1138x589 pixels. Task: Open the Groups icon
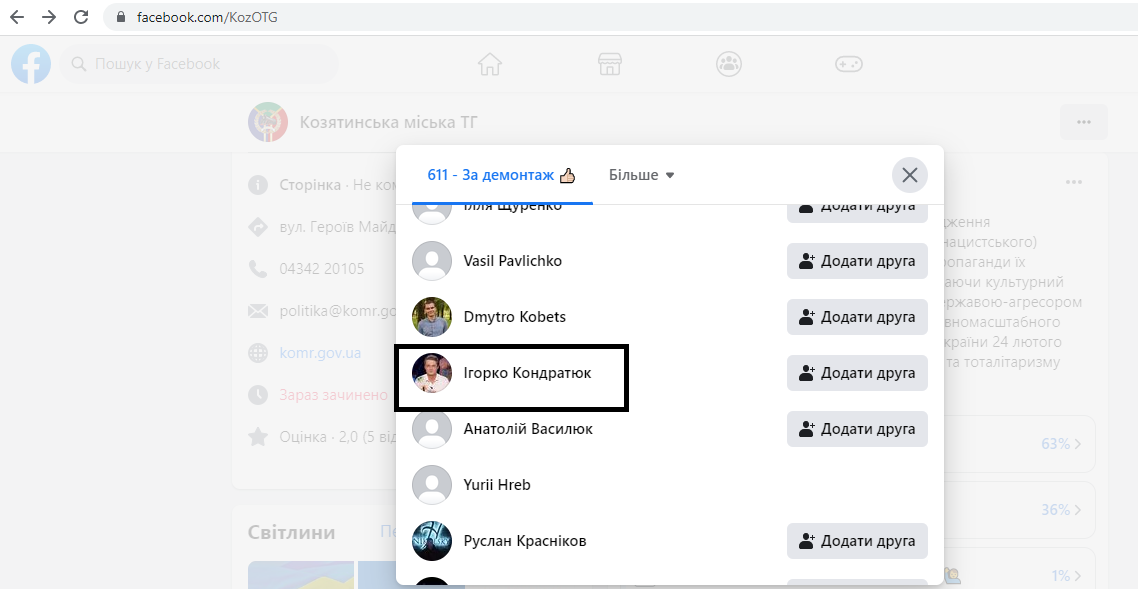pos(729,64)
